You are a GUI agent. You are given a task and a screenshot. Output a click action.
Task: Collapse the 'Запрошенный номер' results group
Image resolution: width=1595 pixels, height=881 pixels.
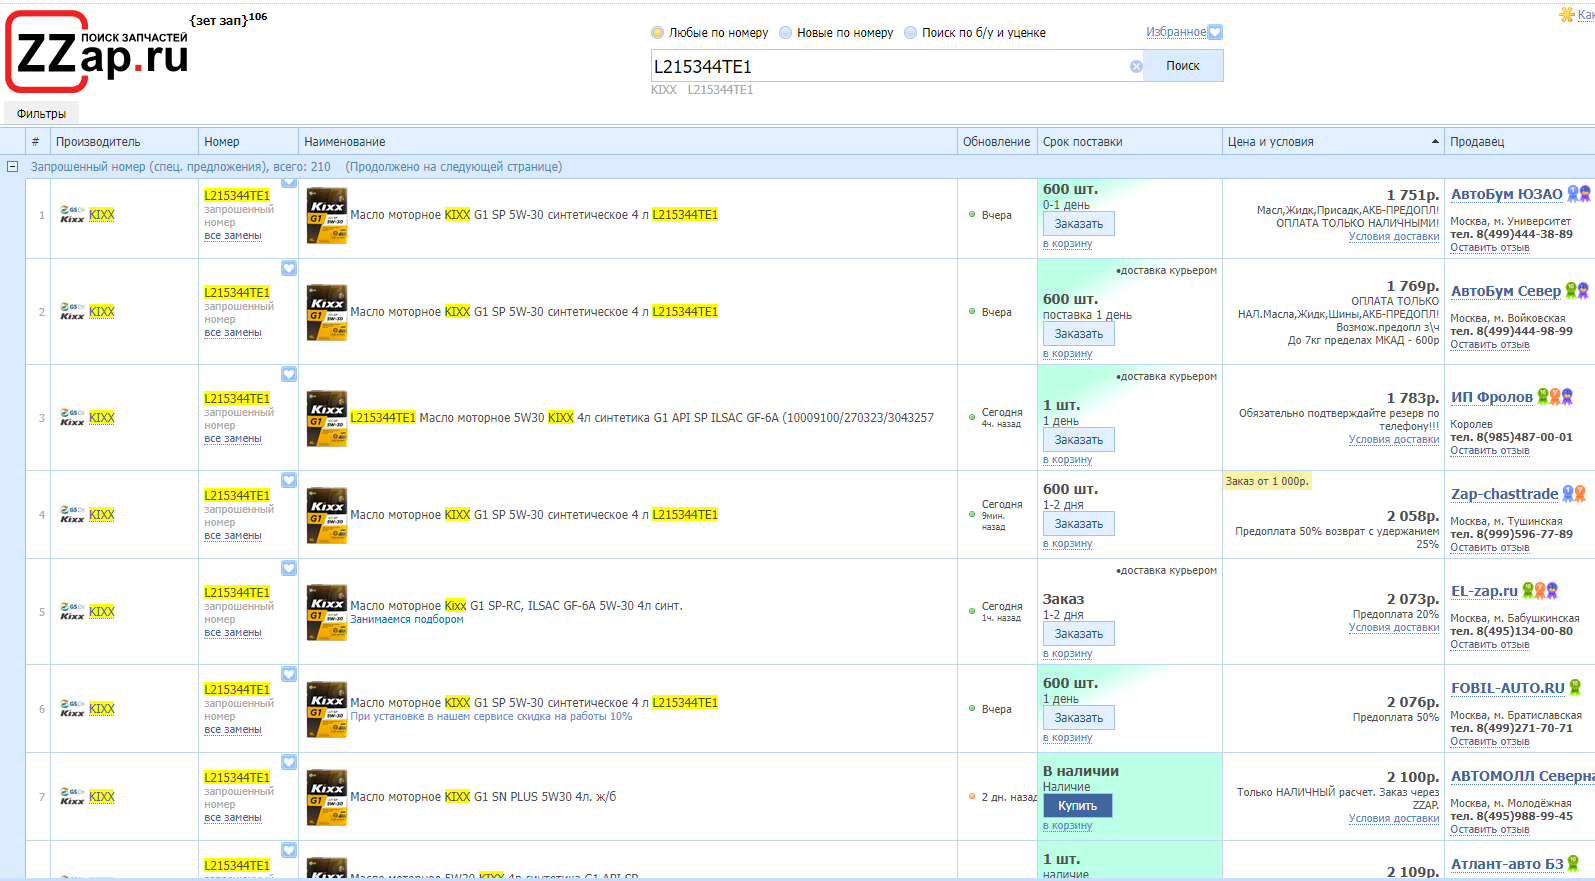(12, 167)
